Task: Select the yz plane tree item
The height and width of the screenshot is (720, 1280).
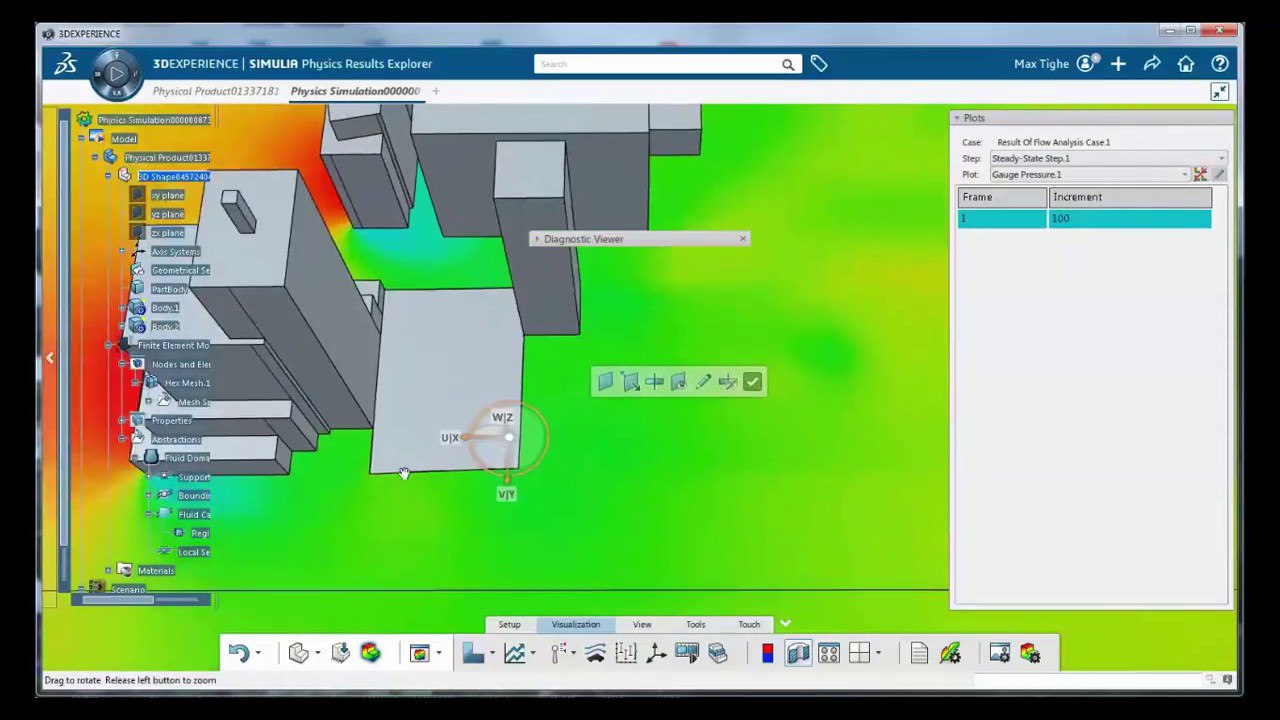Action: (x=167, y=214)
